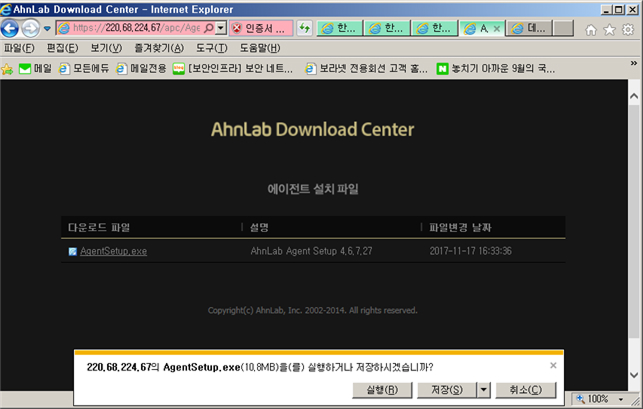This screenshot has width=643, height=409.
Task: Click the 파일변경 날짜 column header
Action: click(x=460, y=227)
